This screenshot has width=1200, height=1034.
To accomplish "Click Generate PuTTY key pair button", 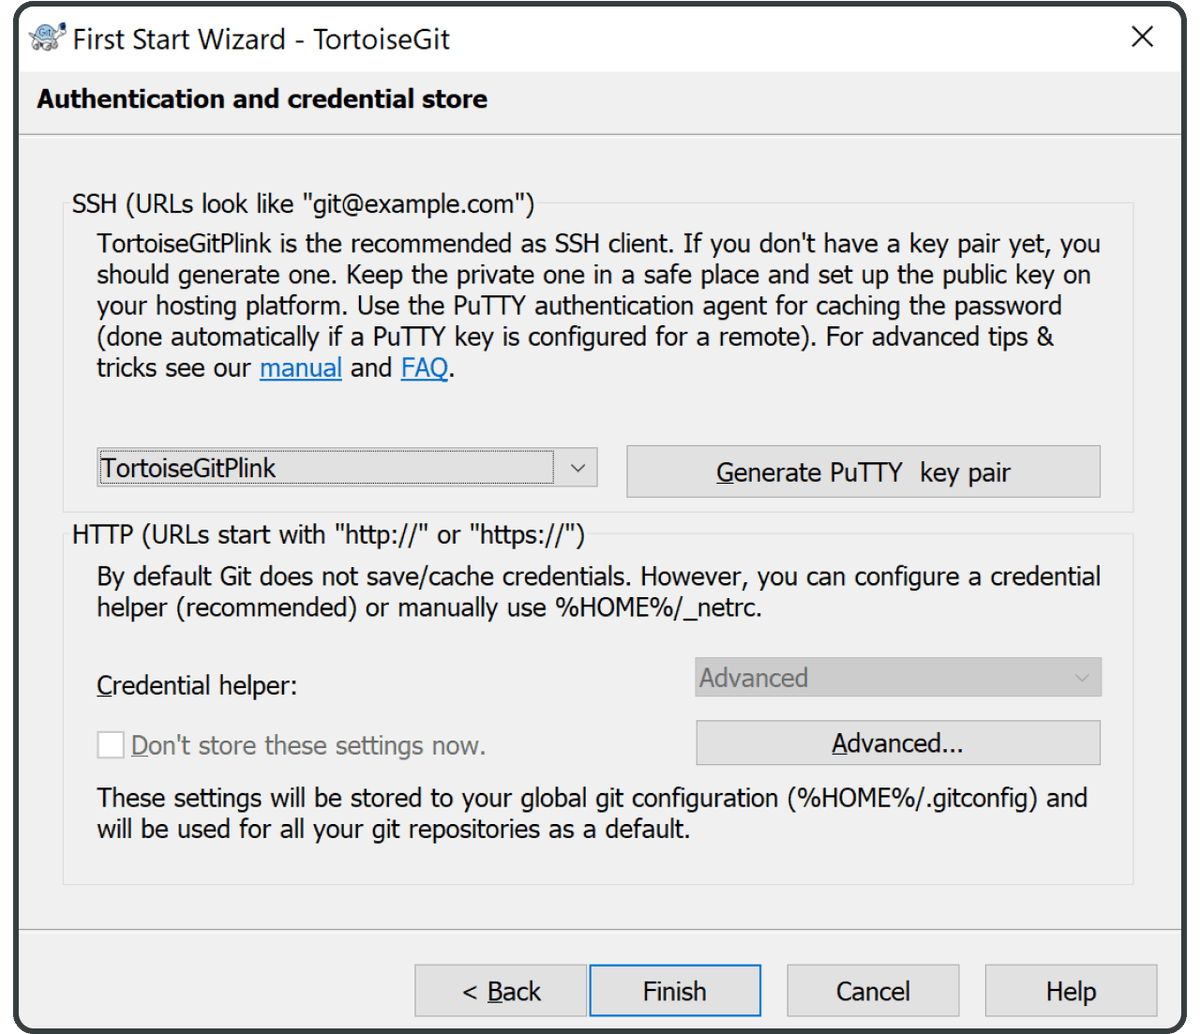I will click(863, 472).
